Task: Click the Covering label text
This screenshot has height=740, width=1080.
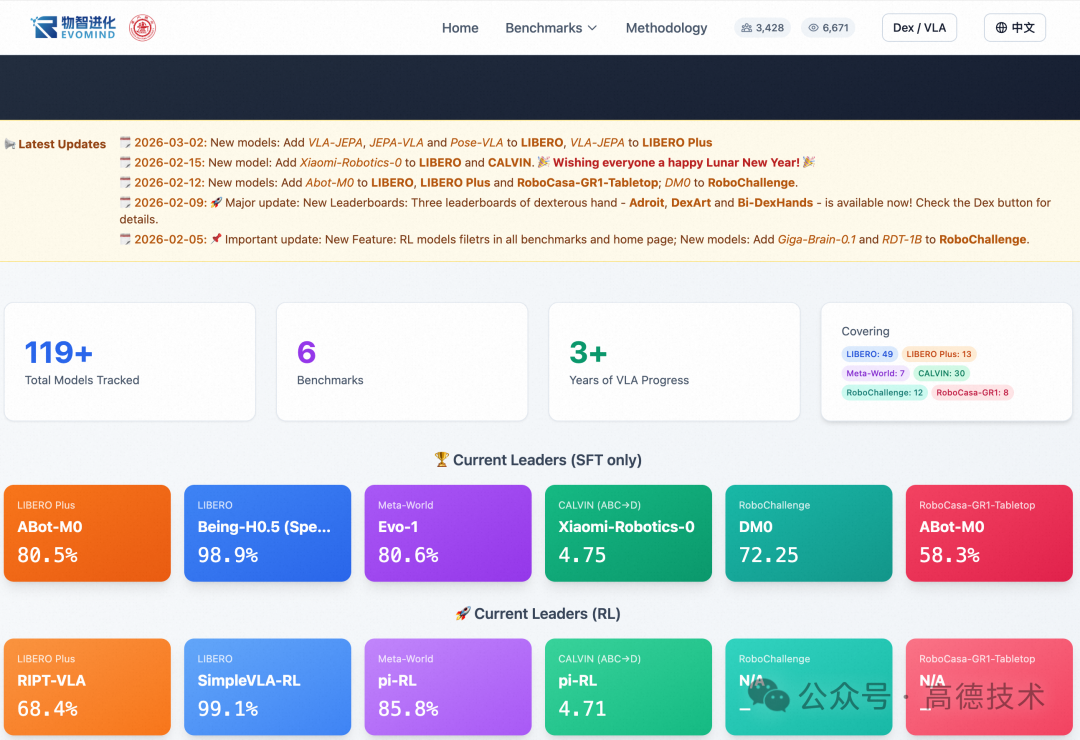Action: point(865,331)
